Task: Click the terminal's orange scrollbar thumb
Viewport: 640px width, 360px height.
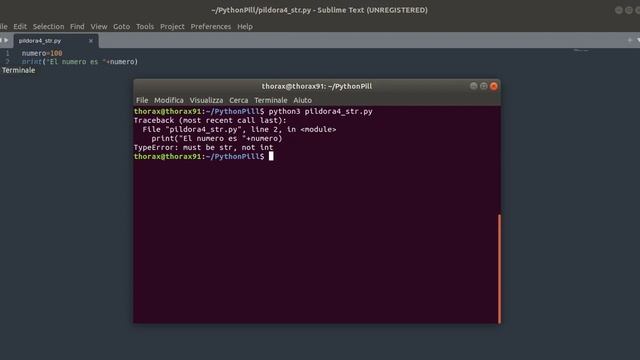Action: (x=499, y=269)
